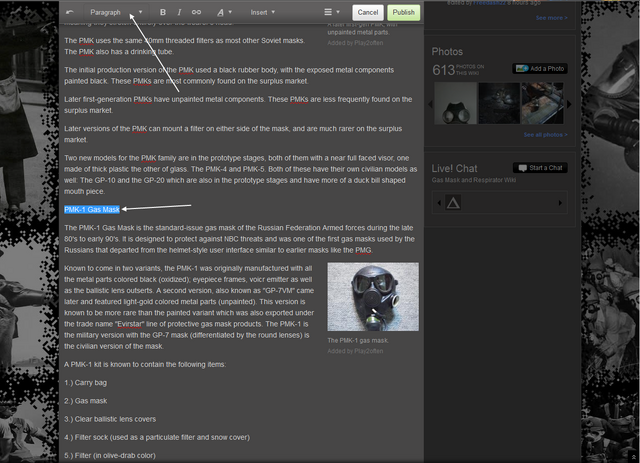Screen dimensions: 640x463
Task: Click the highlighted PMK-1 Gas Mask heading
Action: (92, 209)
